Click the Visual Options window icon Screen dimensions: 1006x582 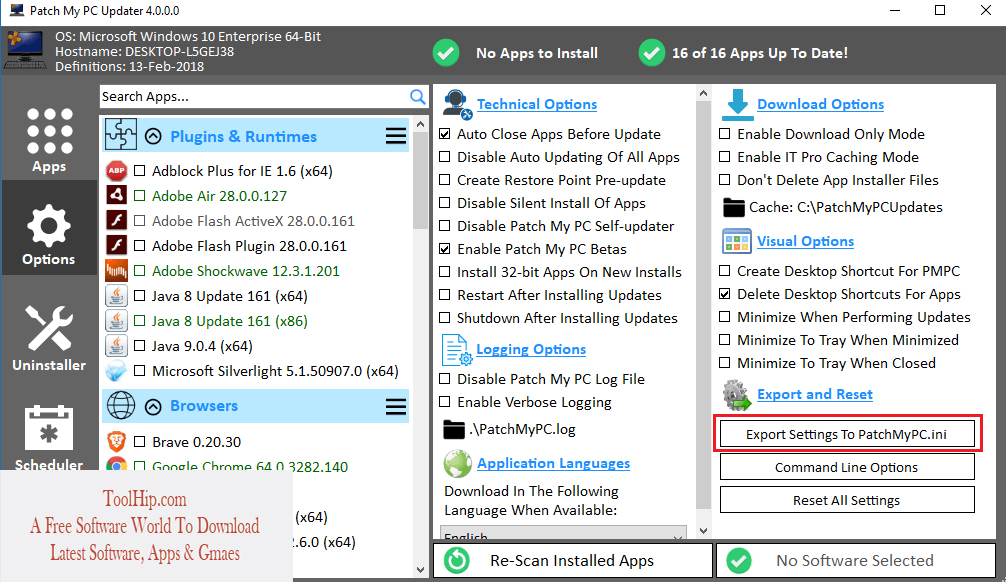click(x=737, y=241)
